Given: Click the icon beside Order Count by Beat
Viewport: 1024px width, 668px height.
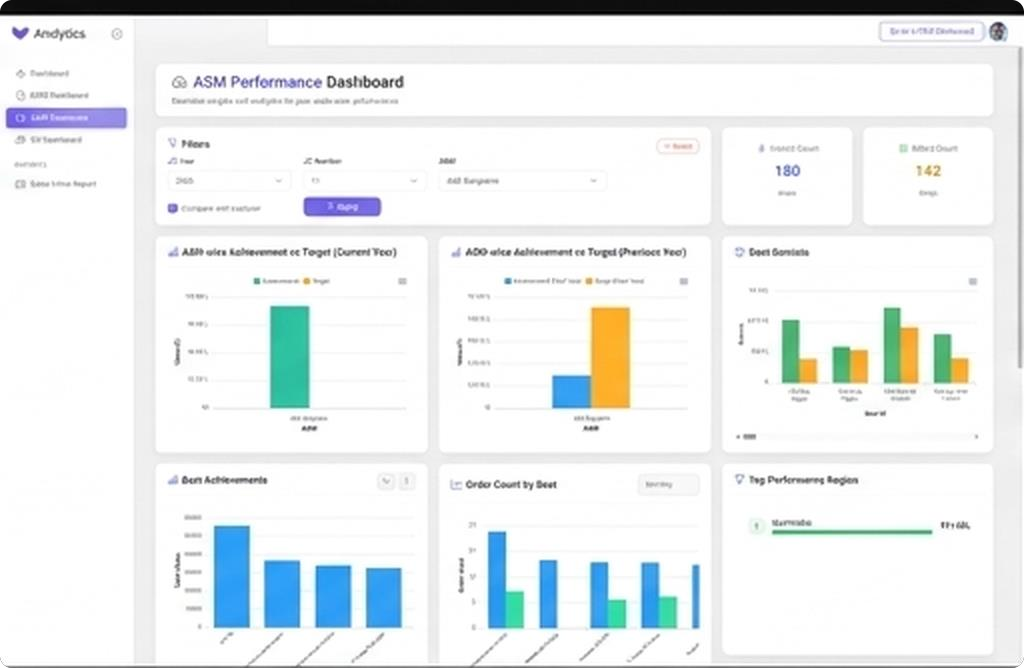Looking at the screenshot, I should click(x=456, y=485).
